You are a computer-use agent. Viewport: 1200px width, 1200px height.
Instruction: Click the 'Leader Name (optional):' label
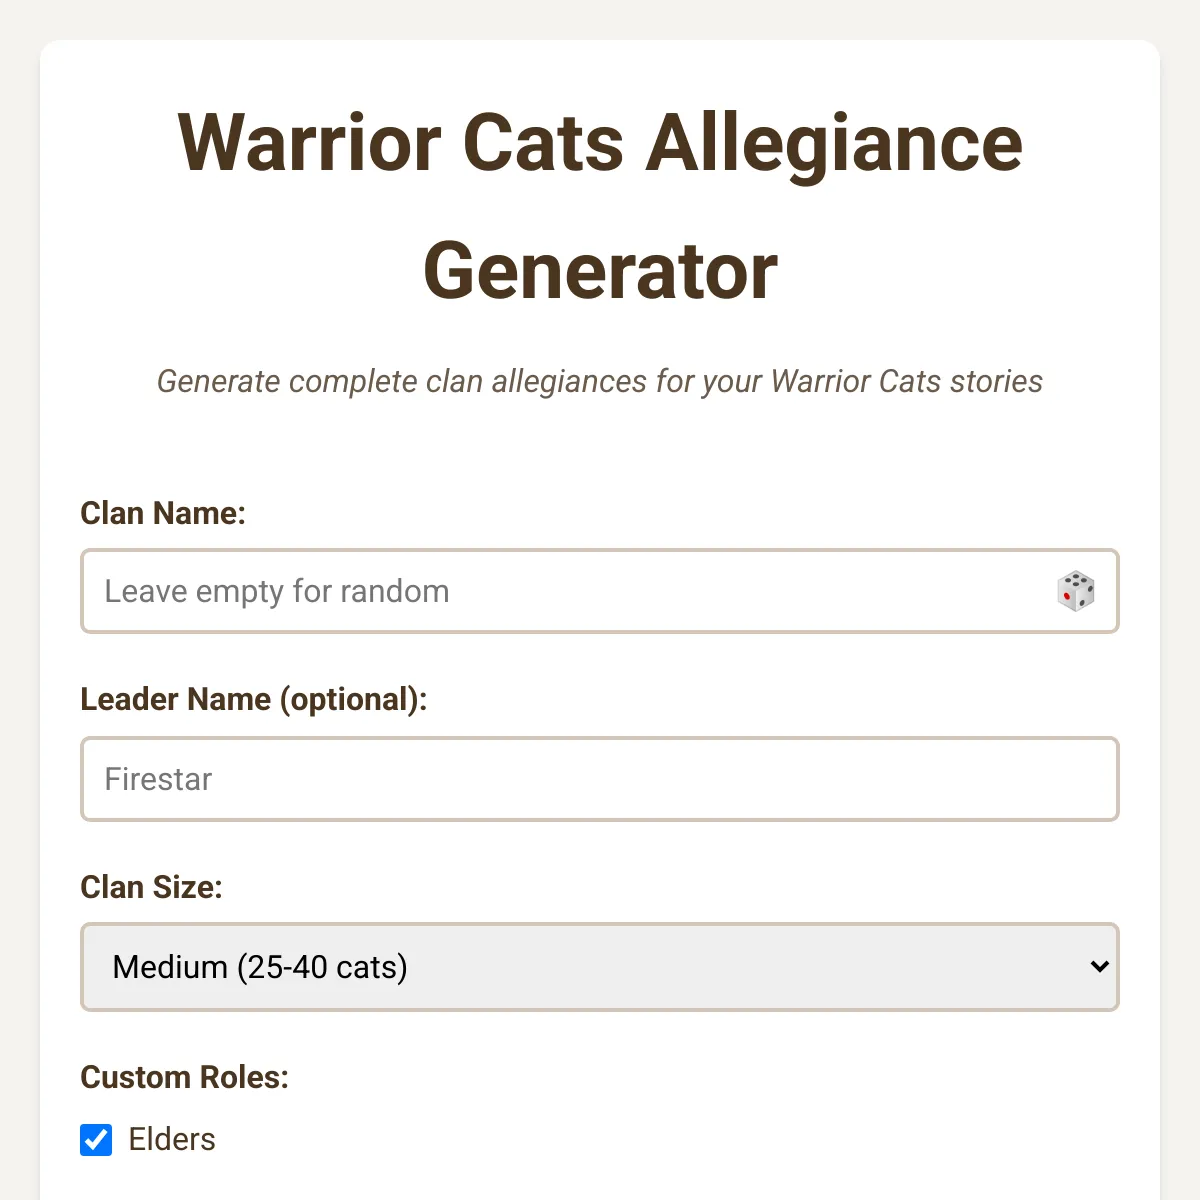(x=254, y=699)
